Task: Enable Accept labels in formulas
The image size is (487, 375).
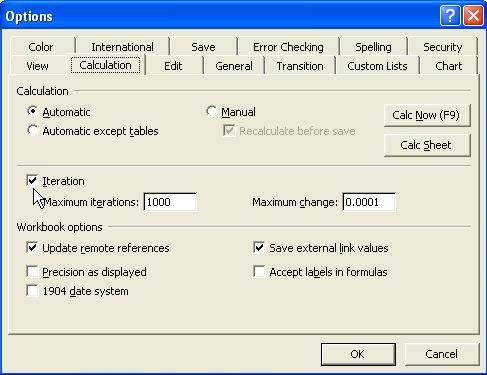Action: (259, 272)
